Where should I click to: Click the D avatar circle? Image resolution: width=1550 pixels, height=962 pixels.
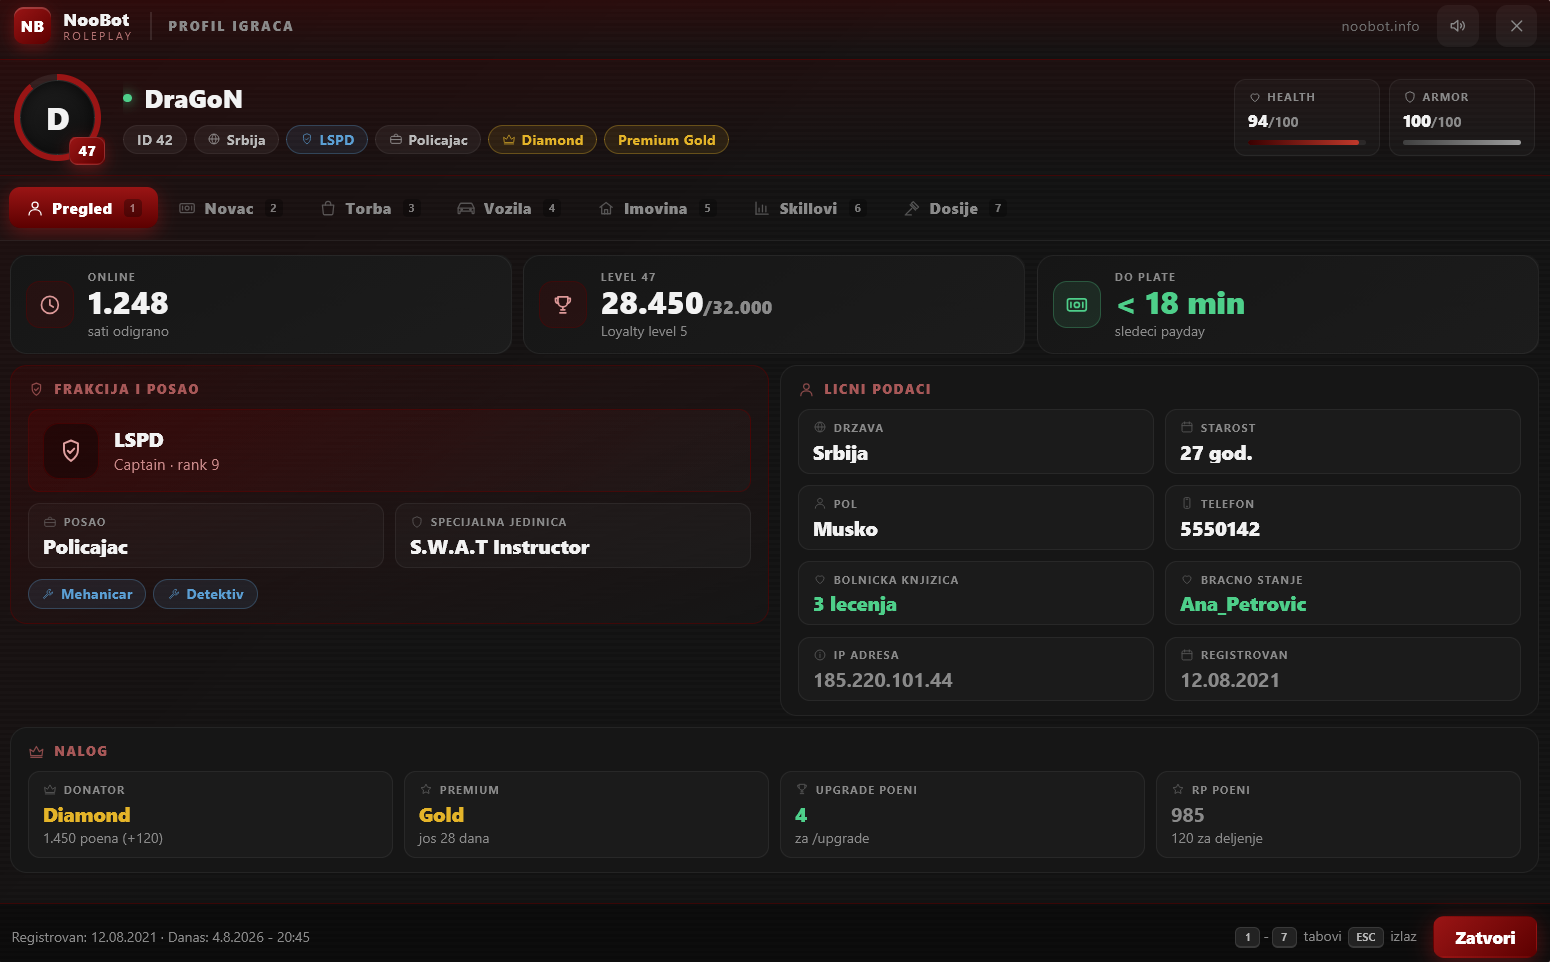pyautogui.click(x=58, y=118)
